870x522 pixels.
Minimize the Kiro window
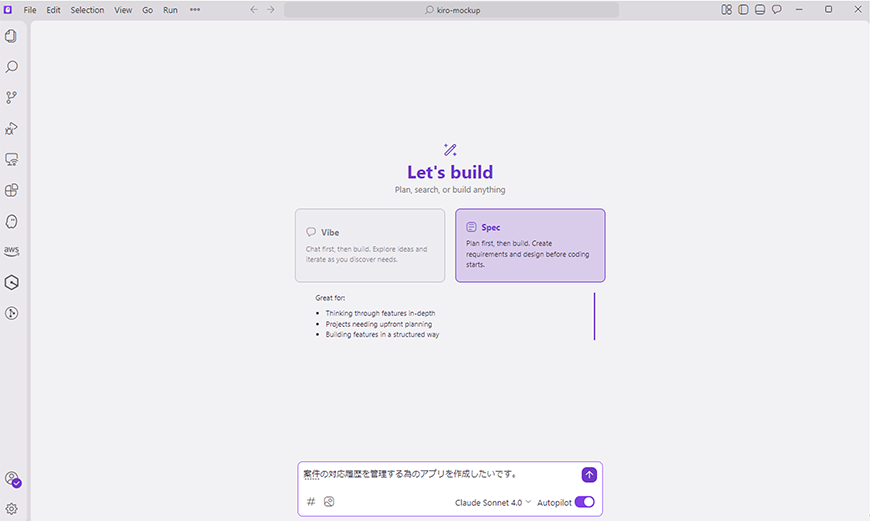pyautogui.click(x=799, y=9)
